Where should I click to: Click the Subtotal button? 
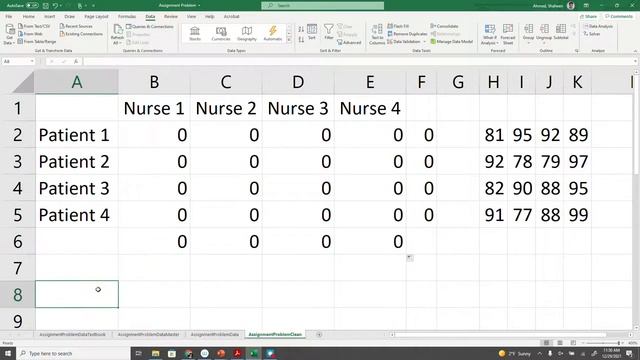[561, 33]
